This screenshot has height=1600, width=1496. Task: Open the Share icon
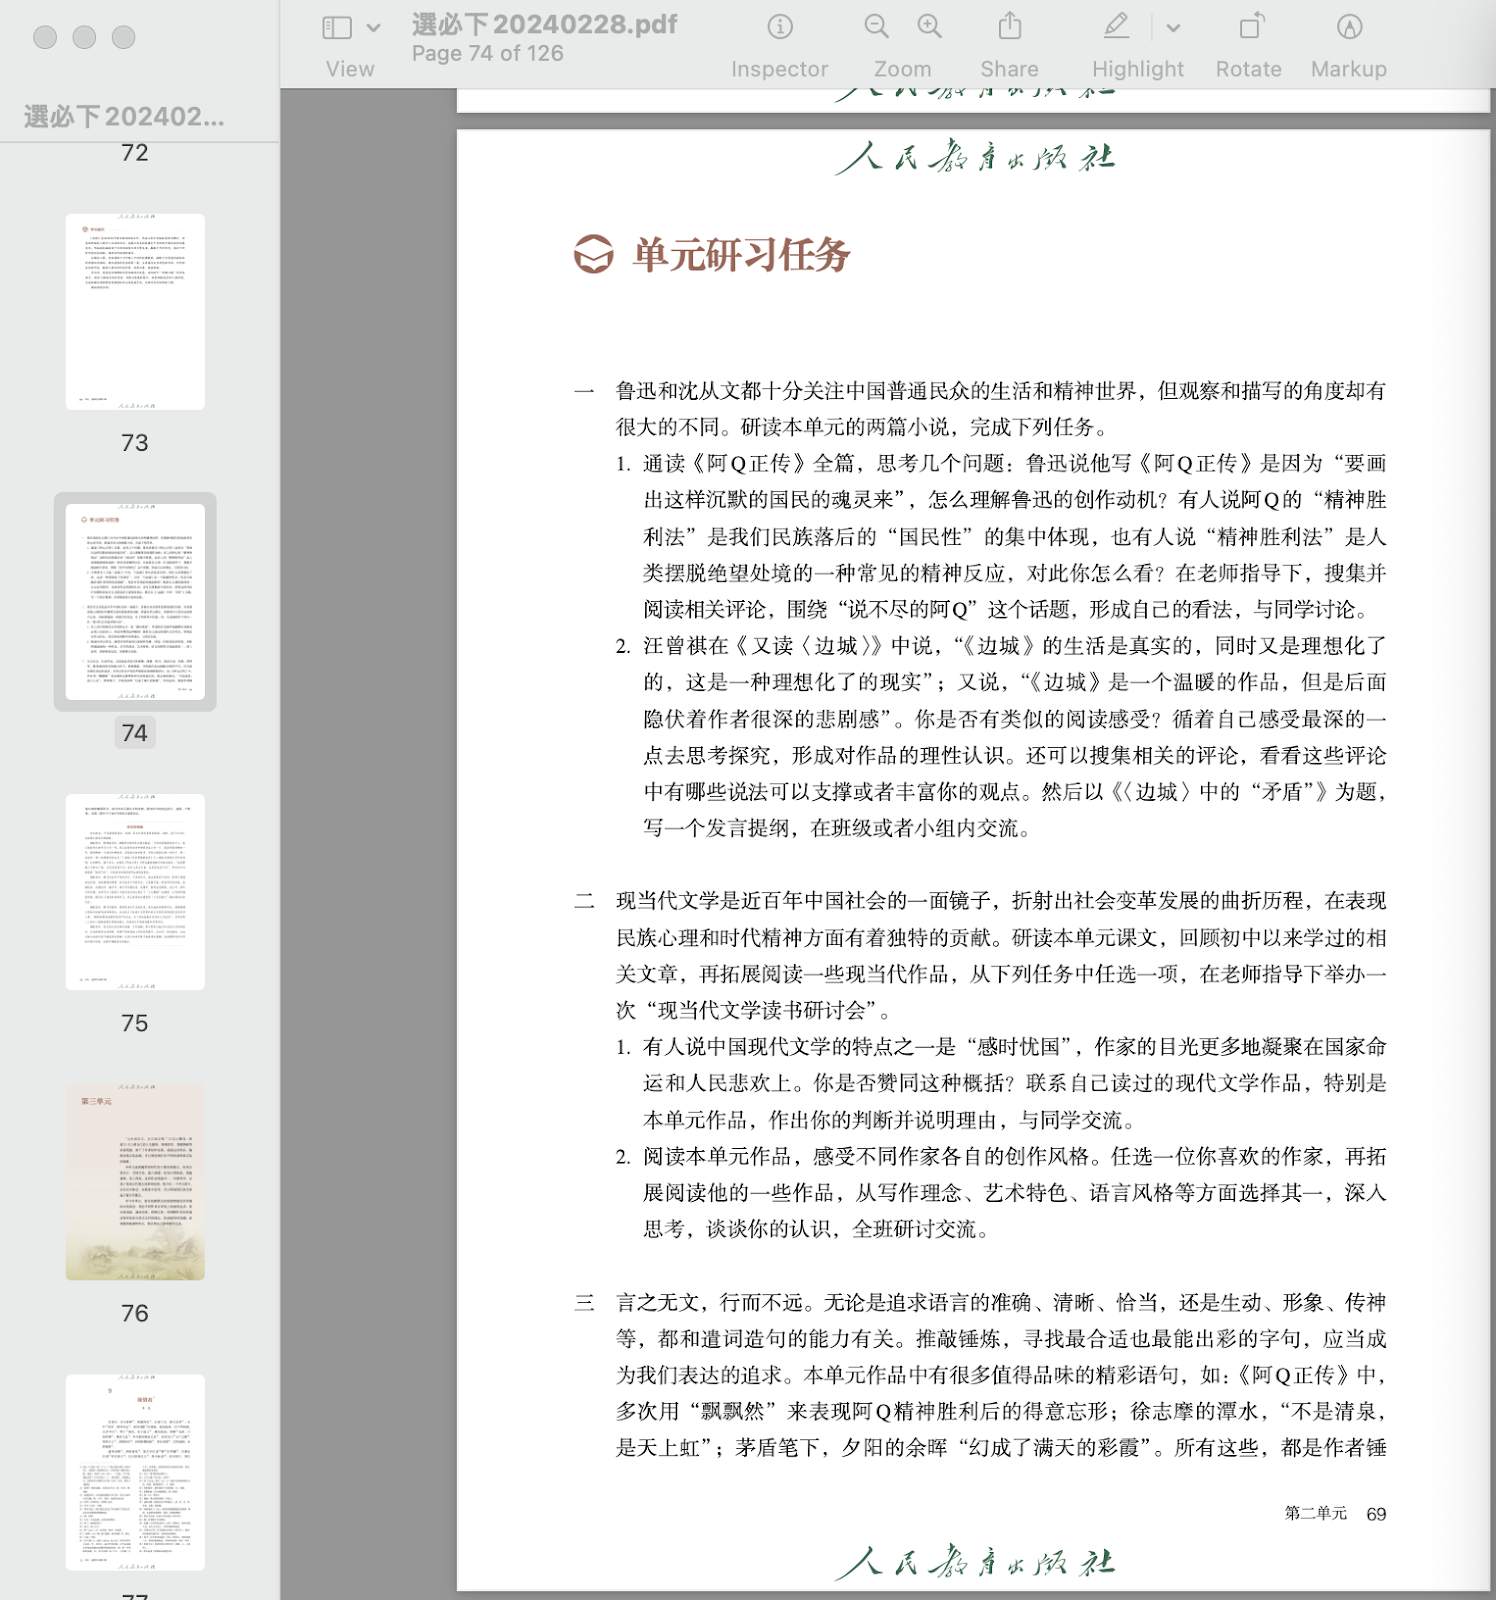click(1009, 27)
